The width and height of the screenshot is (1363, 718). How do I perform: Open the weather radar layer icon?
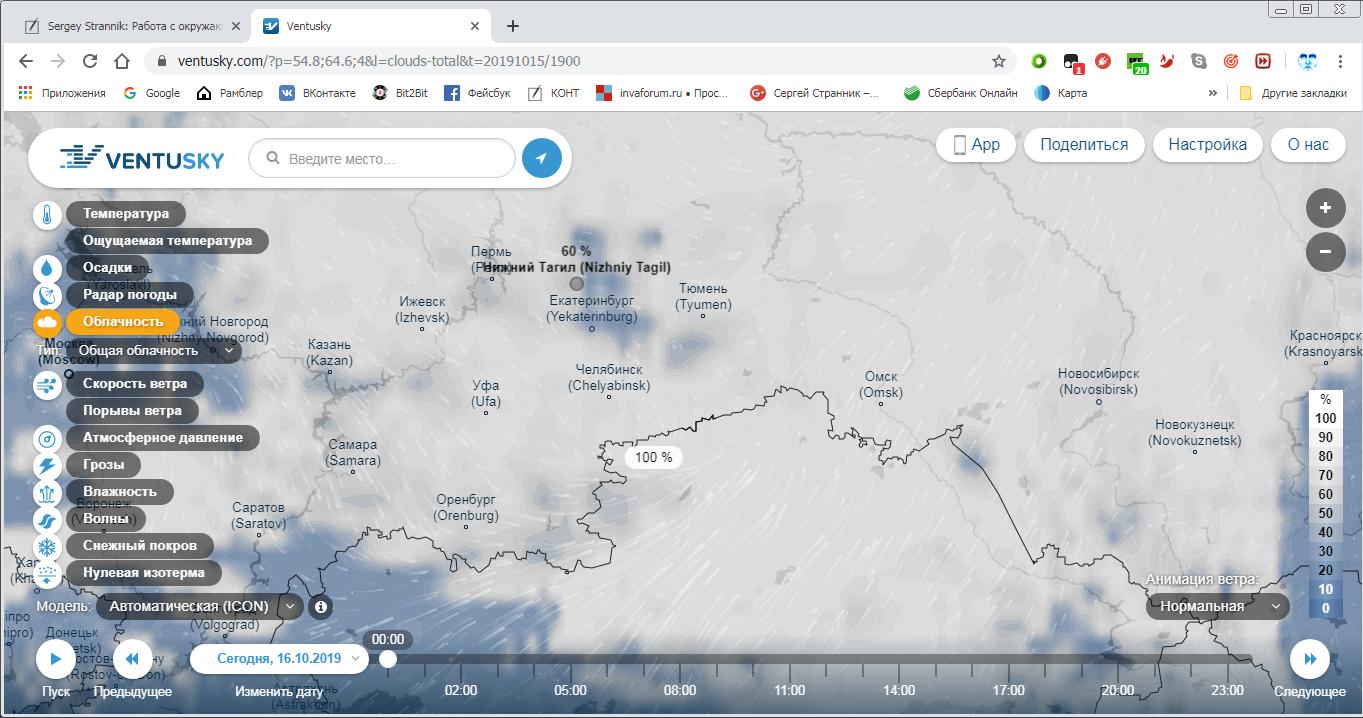click(47, 296)
